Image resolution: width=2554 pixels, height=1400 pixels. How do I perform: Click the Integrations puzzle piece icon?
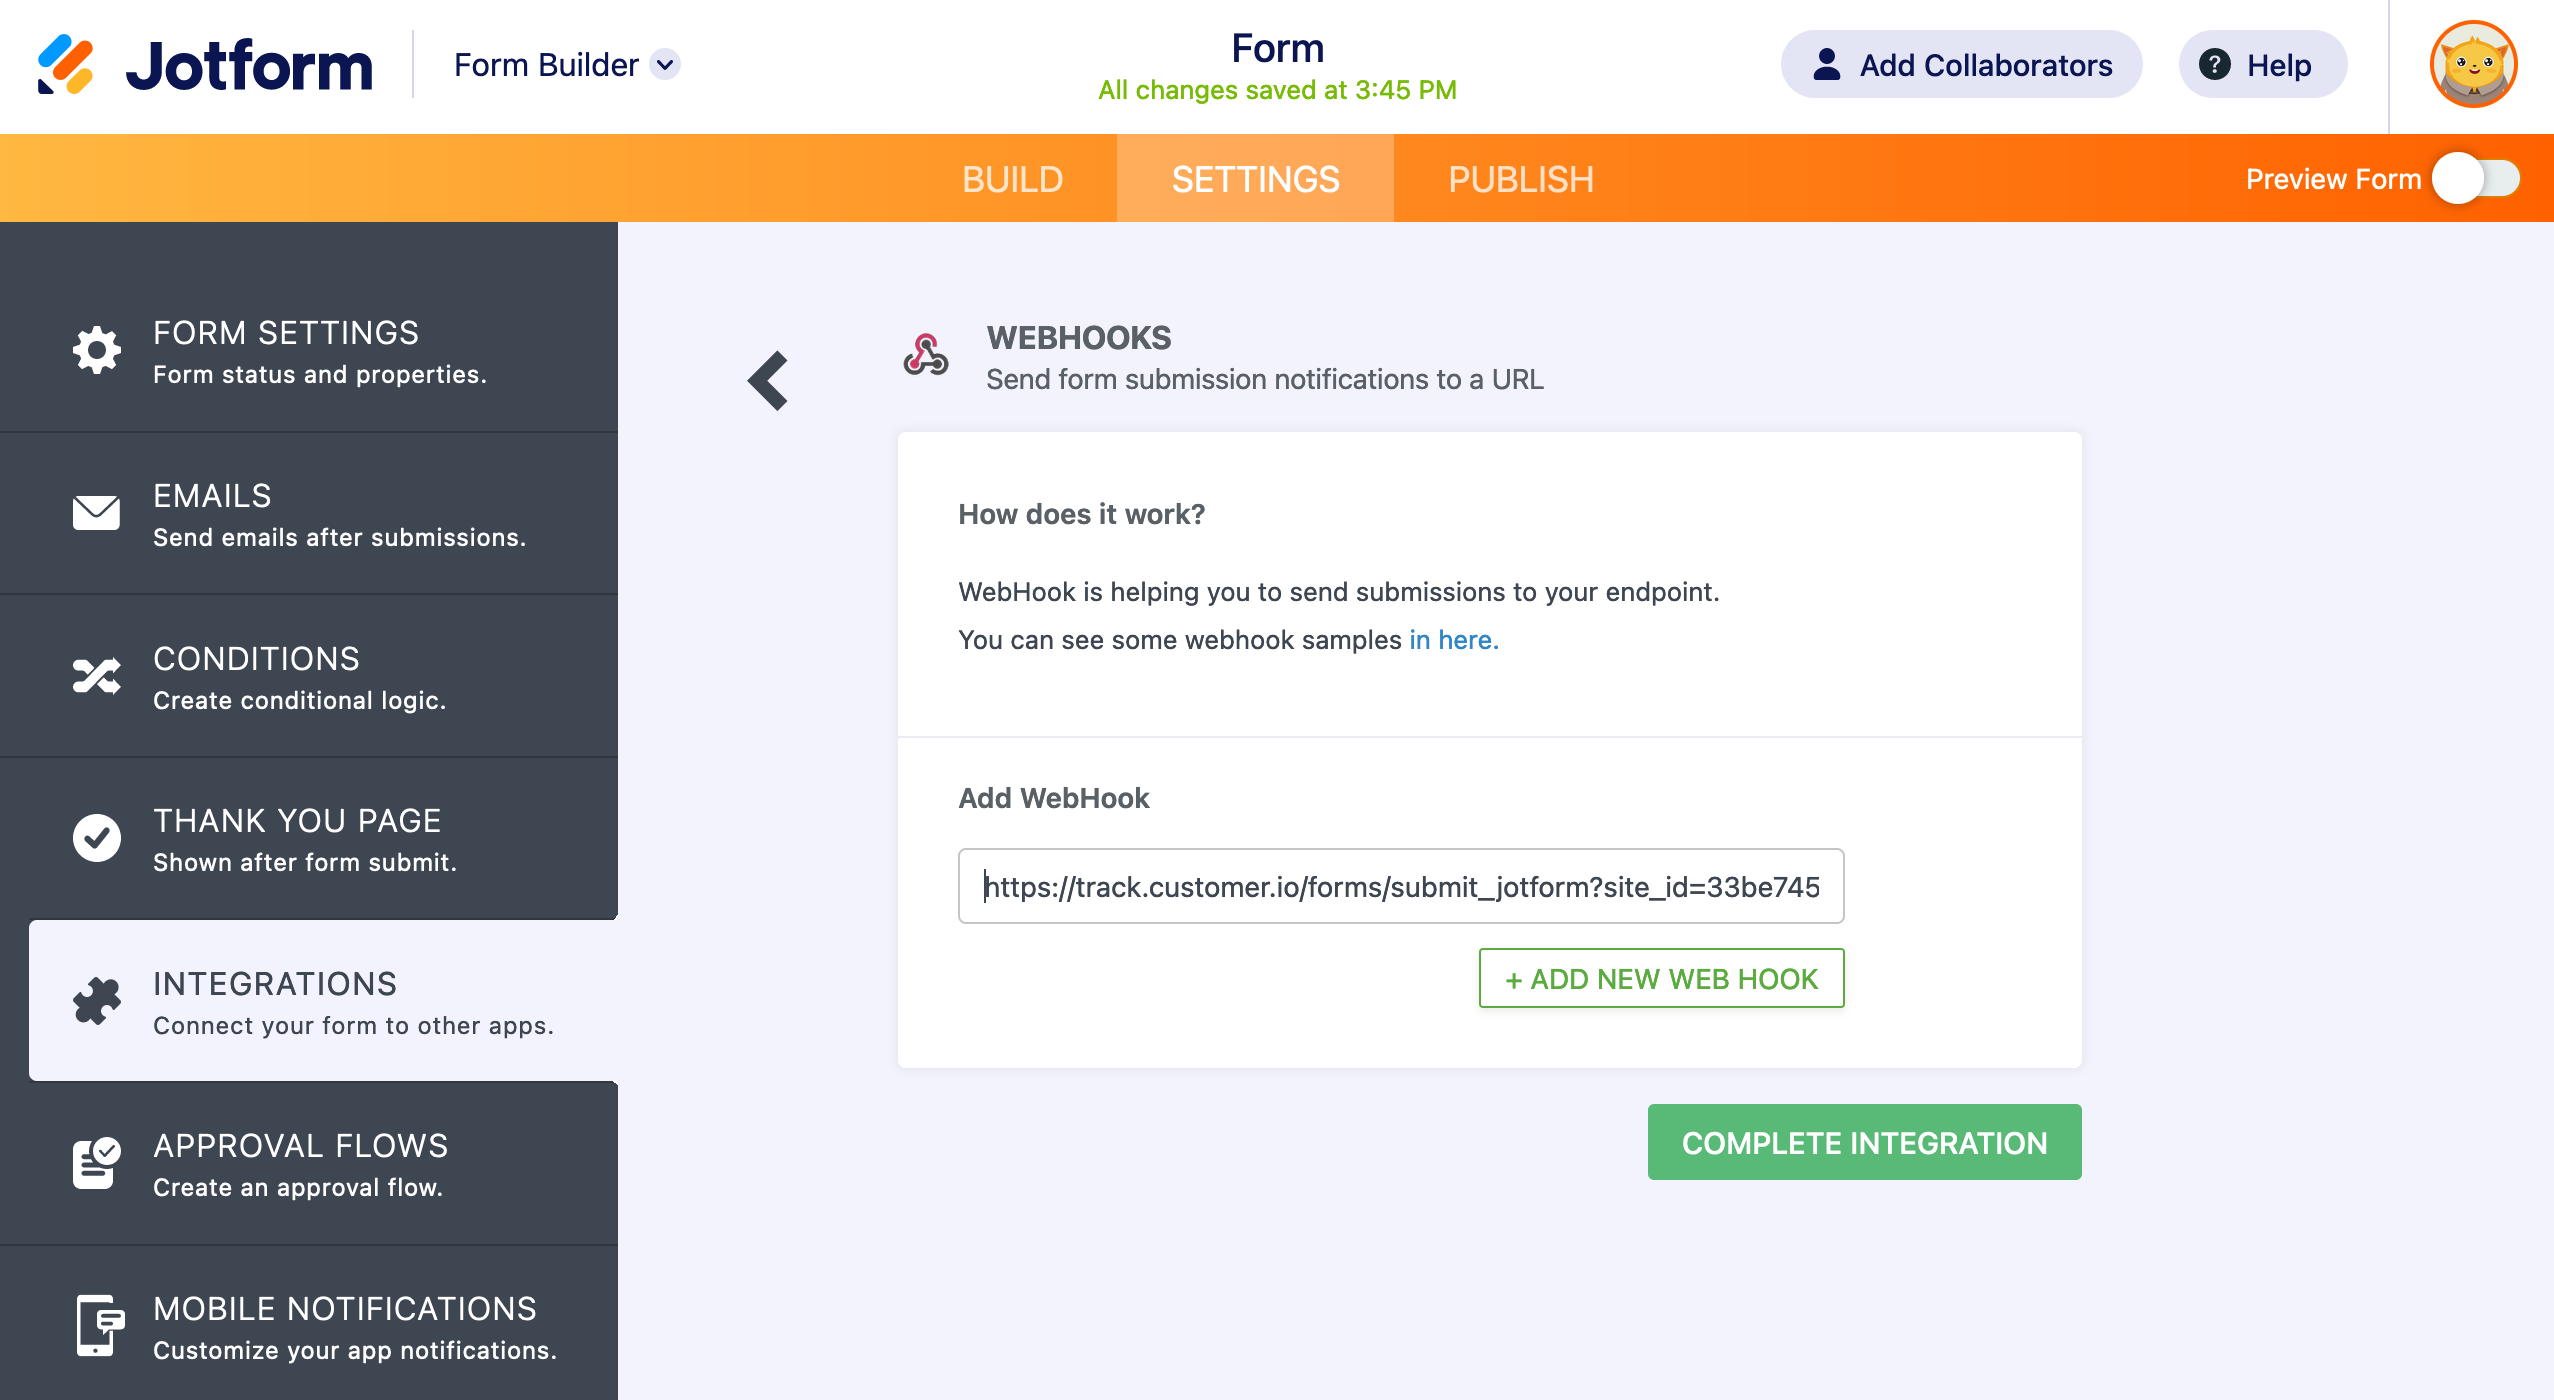(x=96, y=1001)
